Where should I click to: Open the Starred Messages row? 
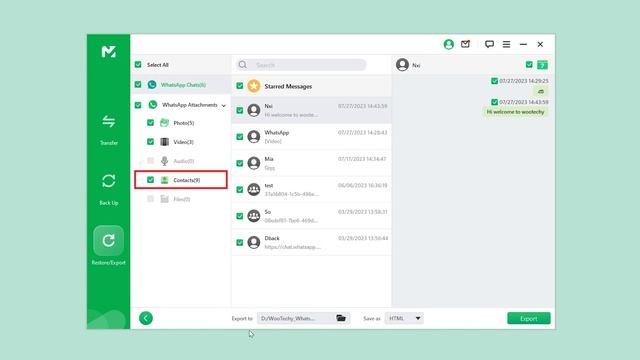(x=311, y=86)
